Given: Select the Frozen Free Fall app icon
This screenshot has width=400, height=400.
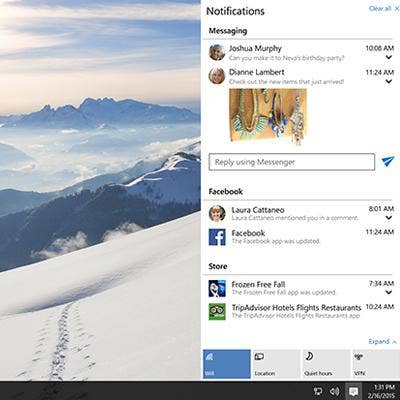Looking at the screenshot, I should click(217, 288).
